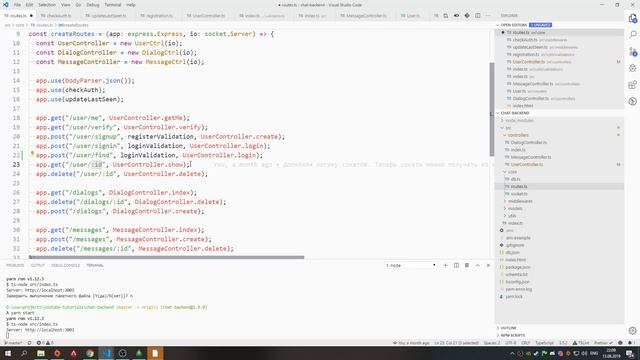Switch to the Debug Console panel tab
Image resolution: width=640 pixels, height=360 pixels.
65,265
